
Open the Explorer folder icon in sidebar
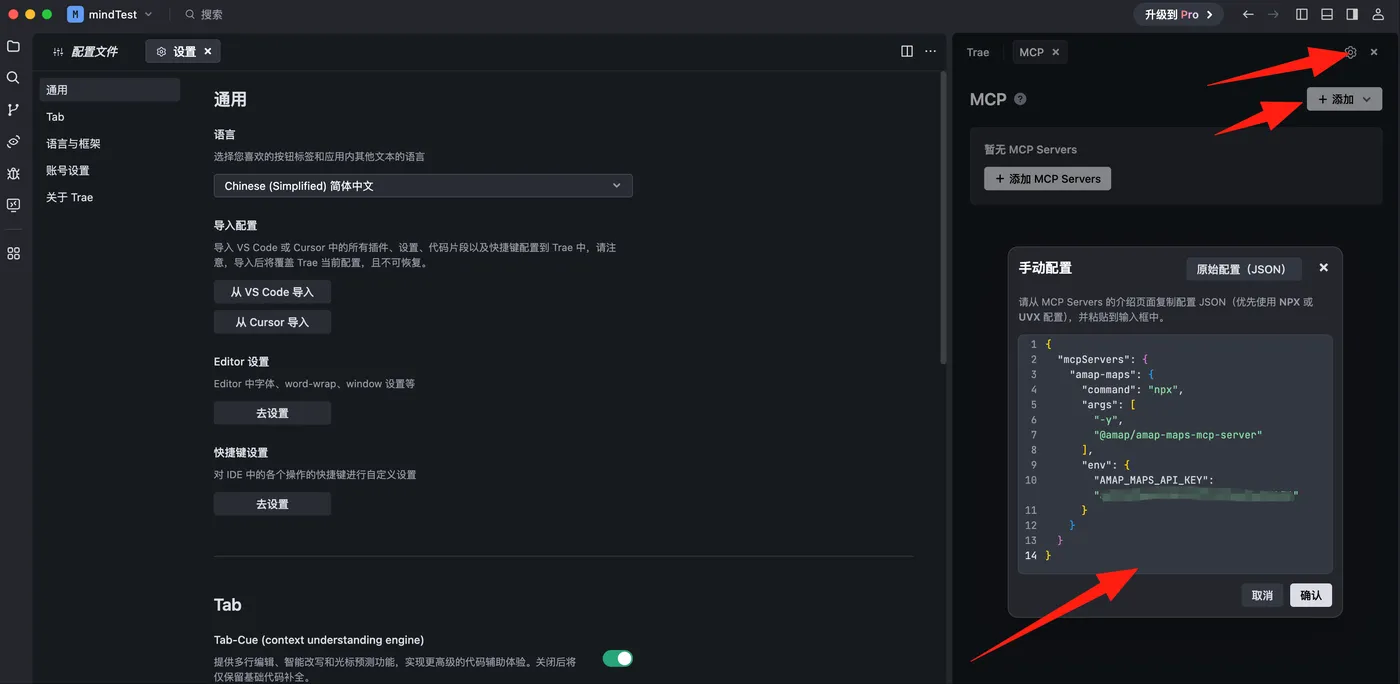point(13,46)
